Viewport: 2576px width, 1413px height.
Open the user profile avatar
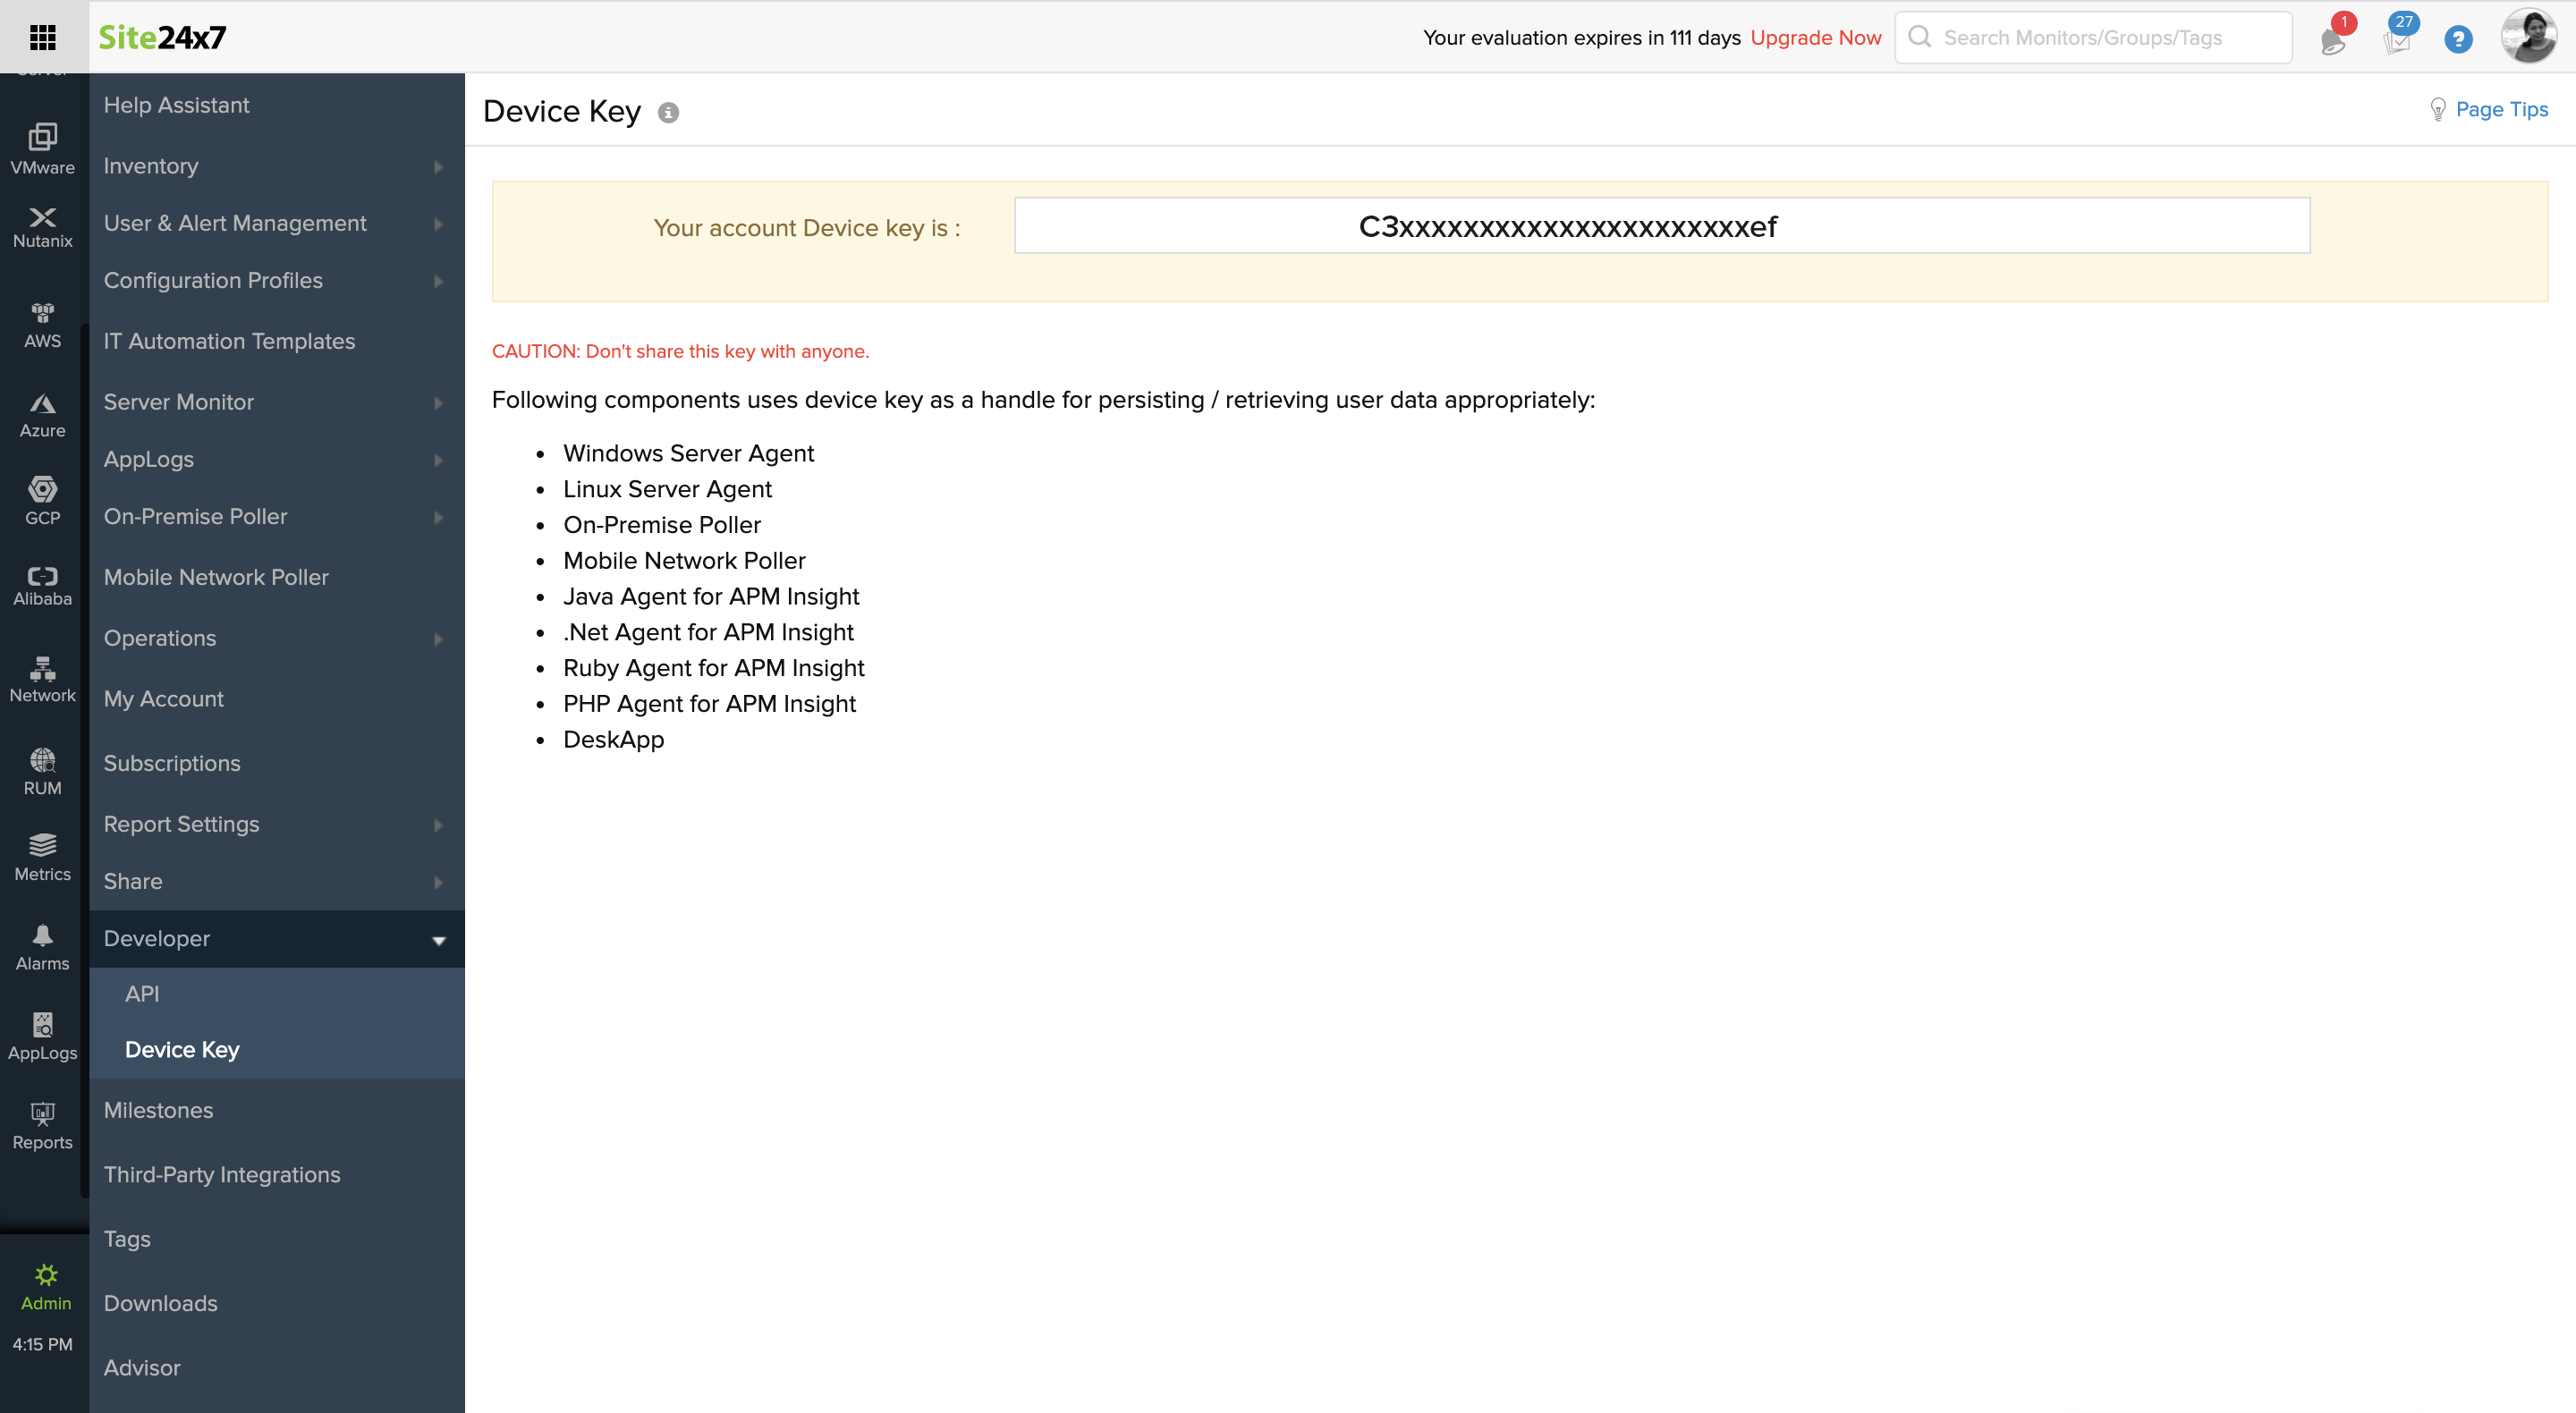point(2527,37)
